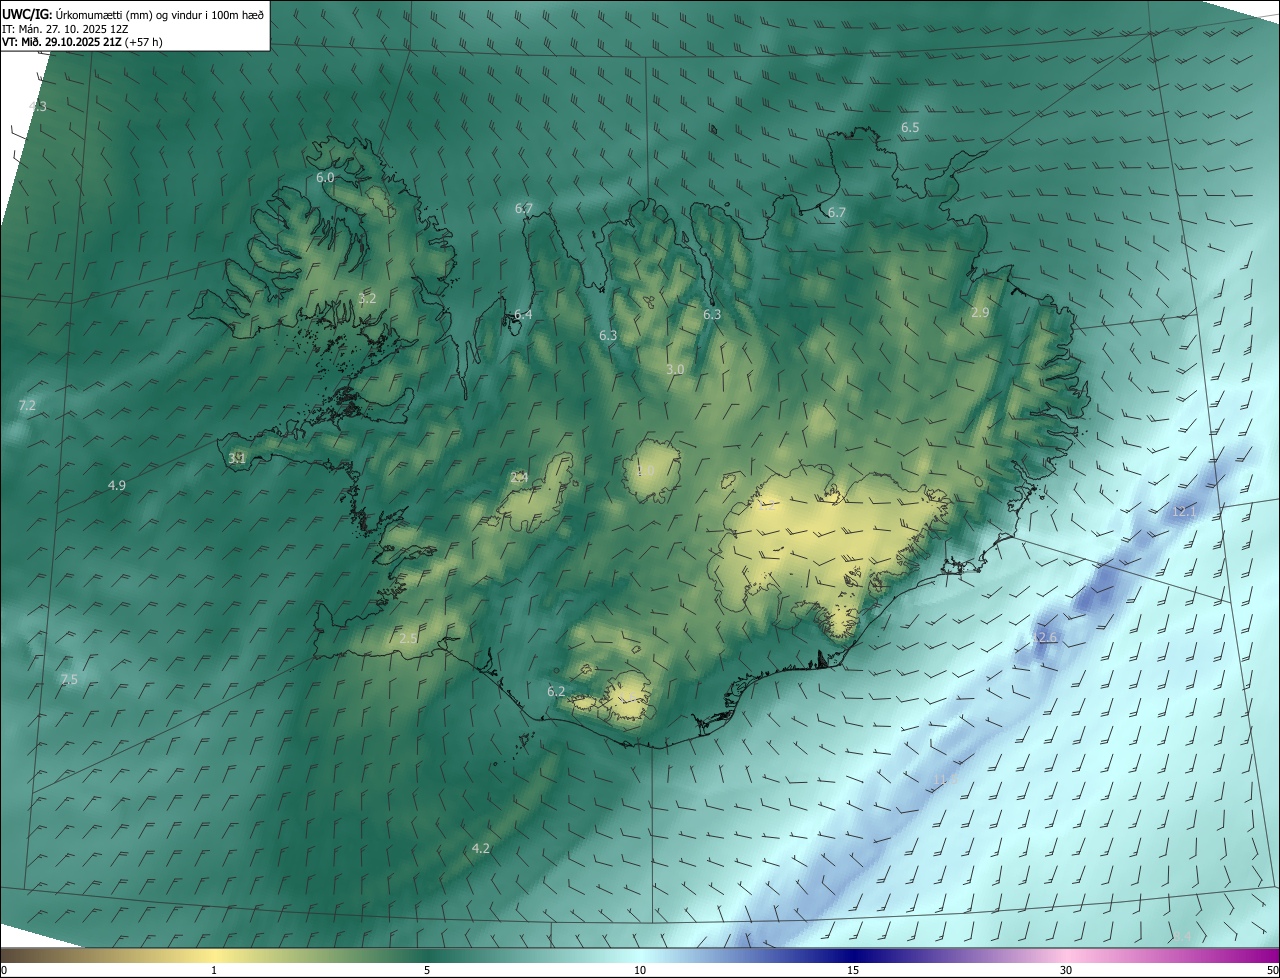
Task: Click the 6.4 value label
Action: [523, 314]
